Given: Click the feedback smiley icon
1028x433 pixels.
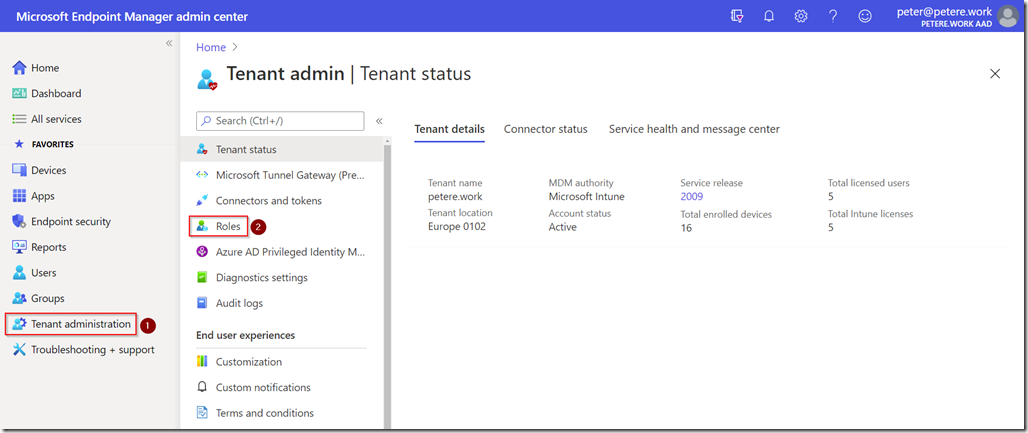Looking at the screenshot, I should point(865,16).
